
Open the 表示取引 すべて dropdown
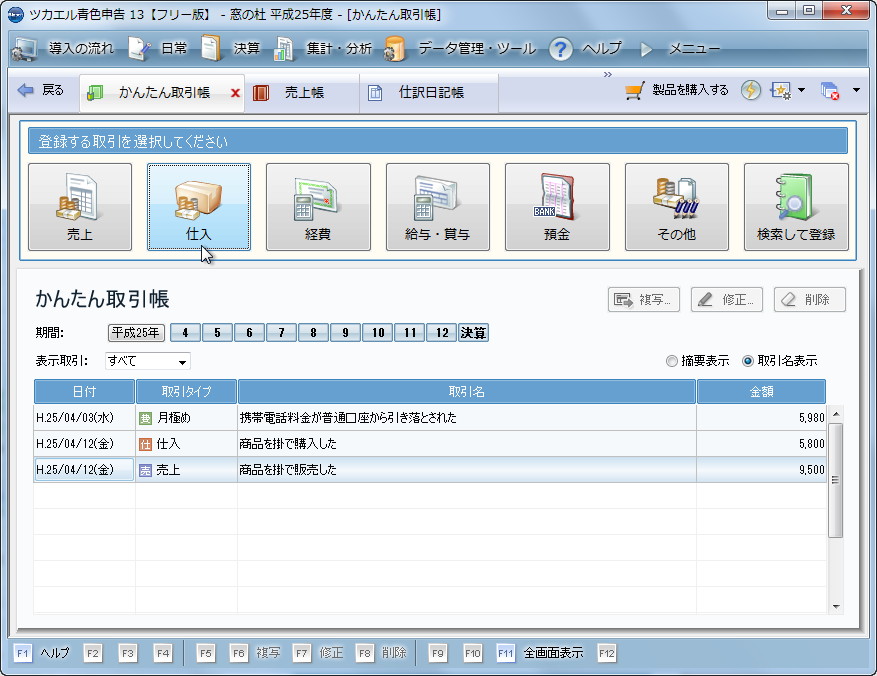(x=148, y=361)
